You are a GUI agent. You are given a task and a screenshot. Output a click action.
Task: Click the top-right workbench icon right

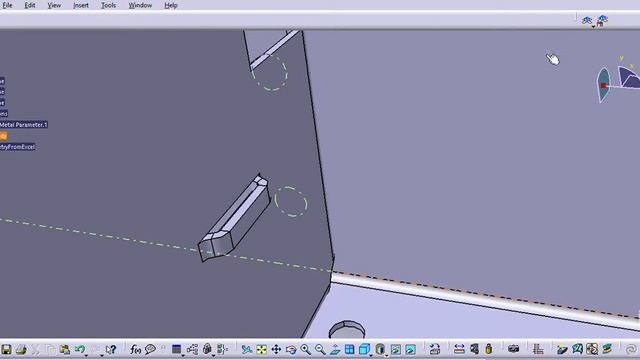pyautogui.click(x=602, y=20)
